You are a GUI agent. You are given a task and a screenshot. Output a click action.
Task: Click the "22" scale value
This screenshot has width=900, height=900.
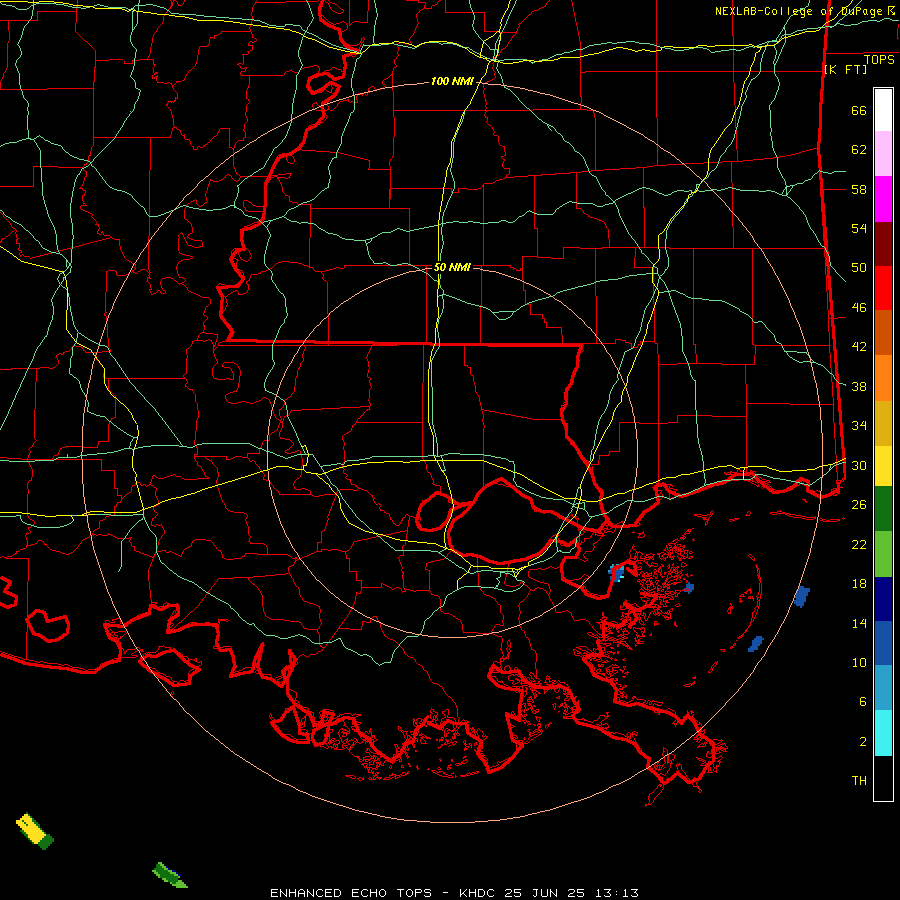coord(859,544)
